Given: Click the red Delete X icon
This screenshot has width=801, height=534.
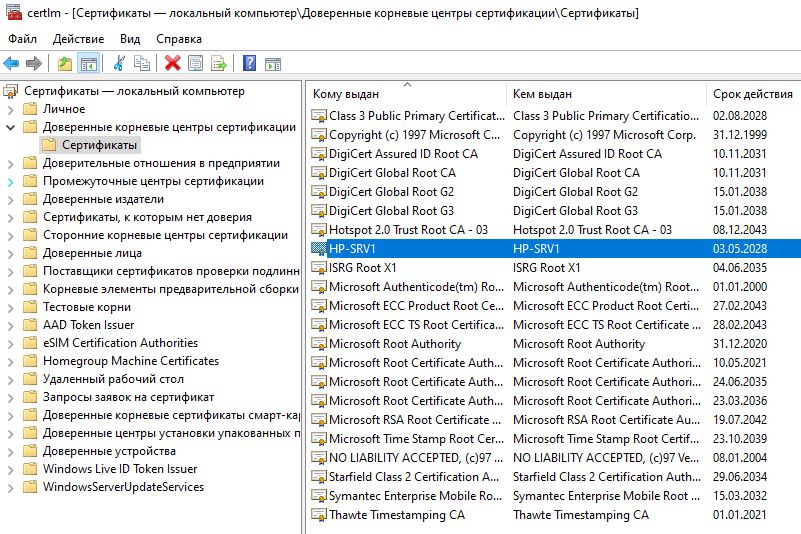Looking at the screenshot, I should click(x=173, y=63).
